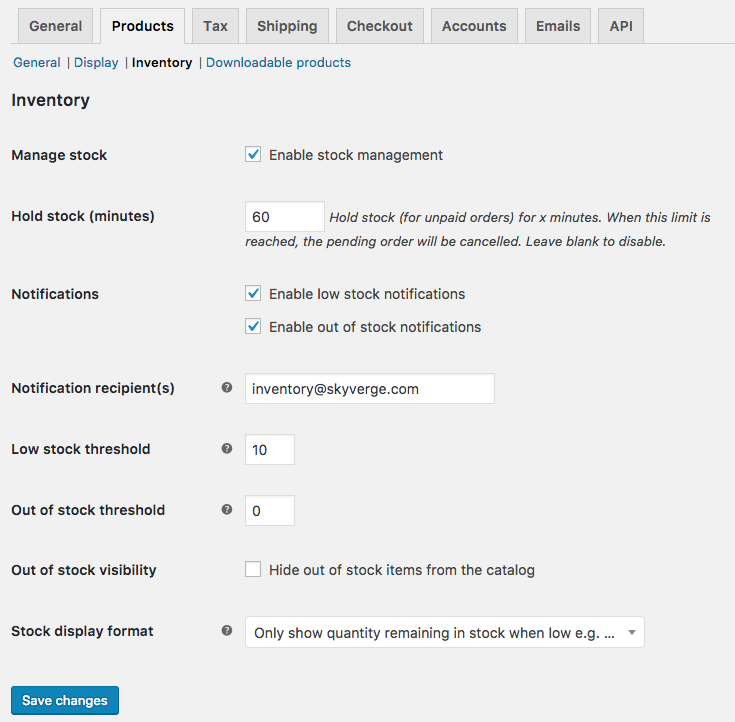The image size is (735, 722).
Task: Select the Inventory sub-section
Action: coord(162,62)
